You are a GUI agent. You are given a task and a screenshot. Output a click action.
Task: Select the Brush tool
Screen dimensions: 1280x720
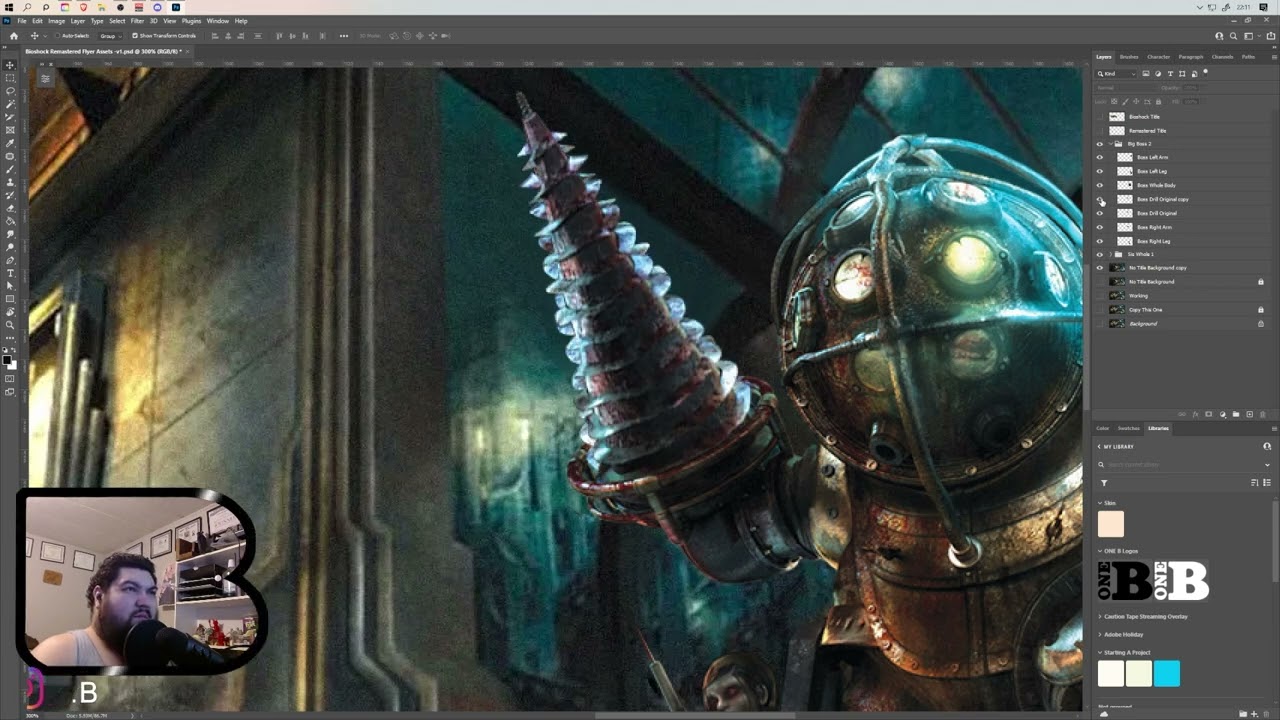pos(10,169)
